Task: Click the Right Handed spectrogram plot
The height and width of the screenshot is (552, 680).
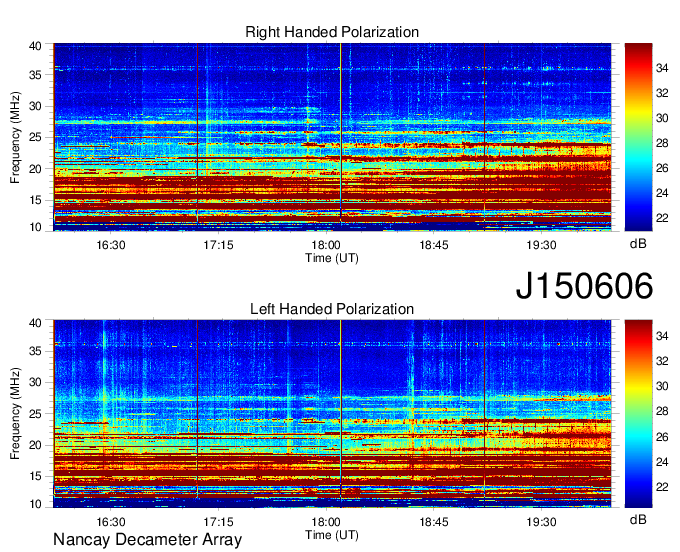Action: click(x=332, y=137)
